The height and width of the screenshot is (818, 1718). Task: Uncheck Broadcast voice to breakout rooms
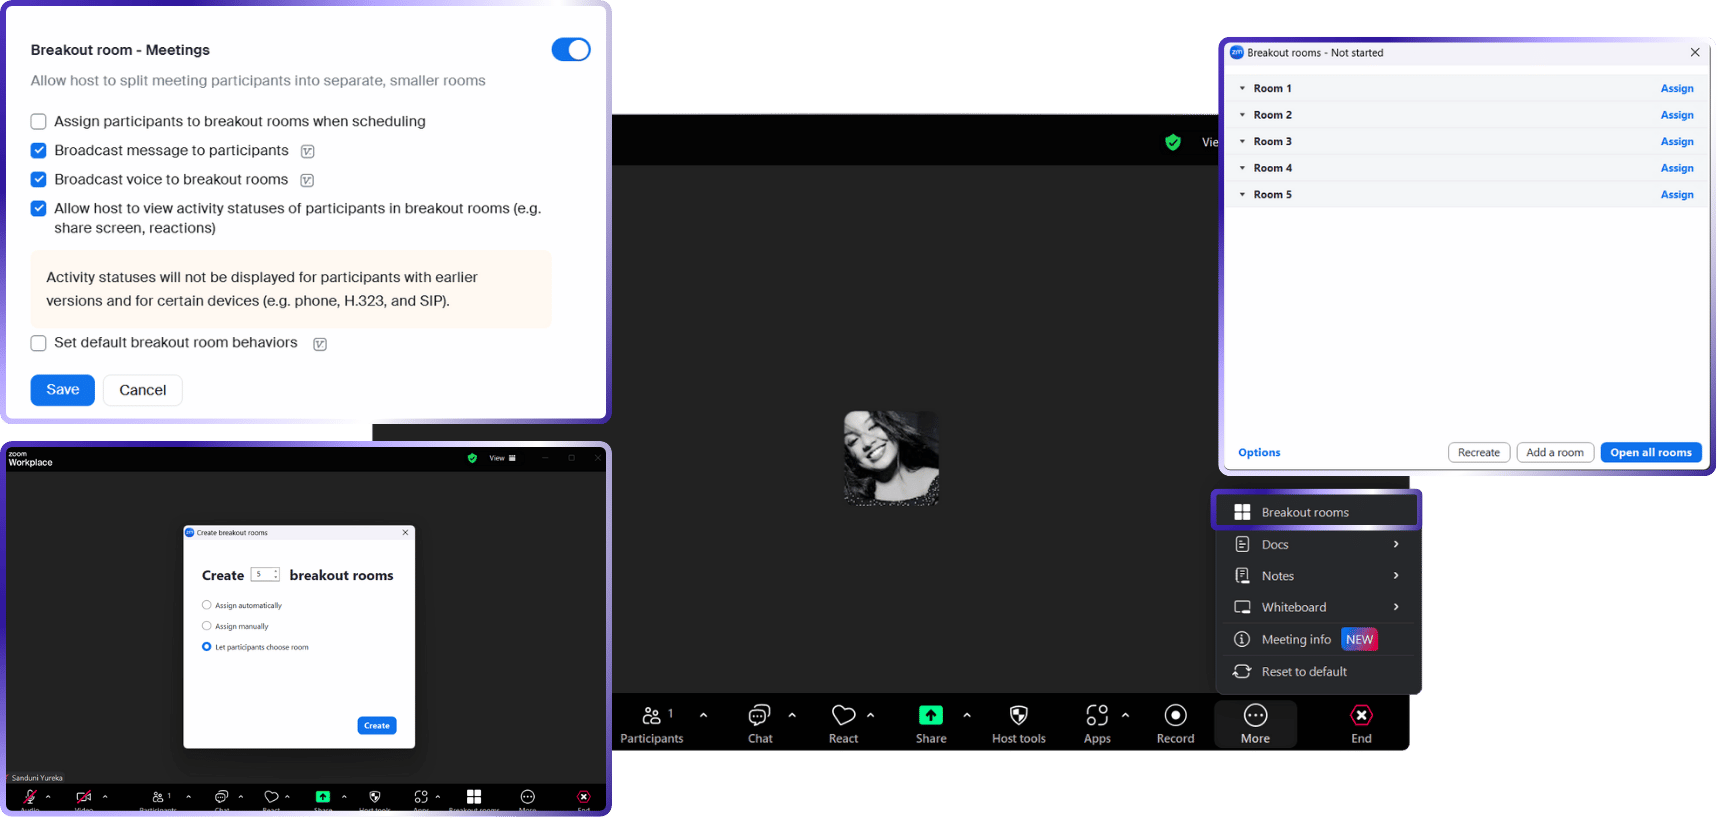(39, 180)
